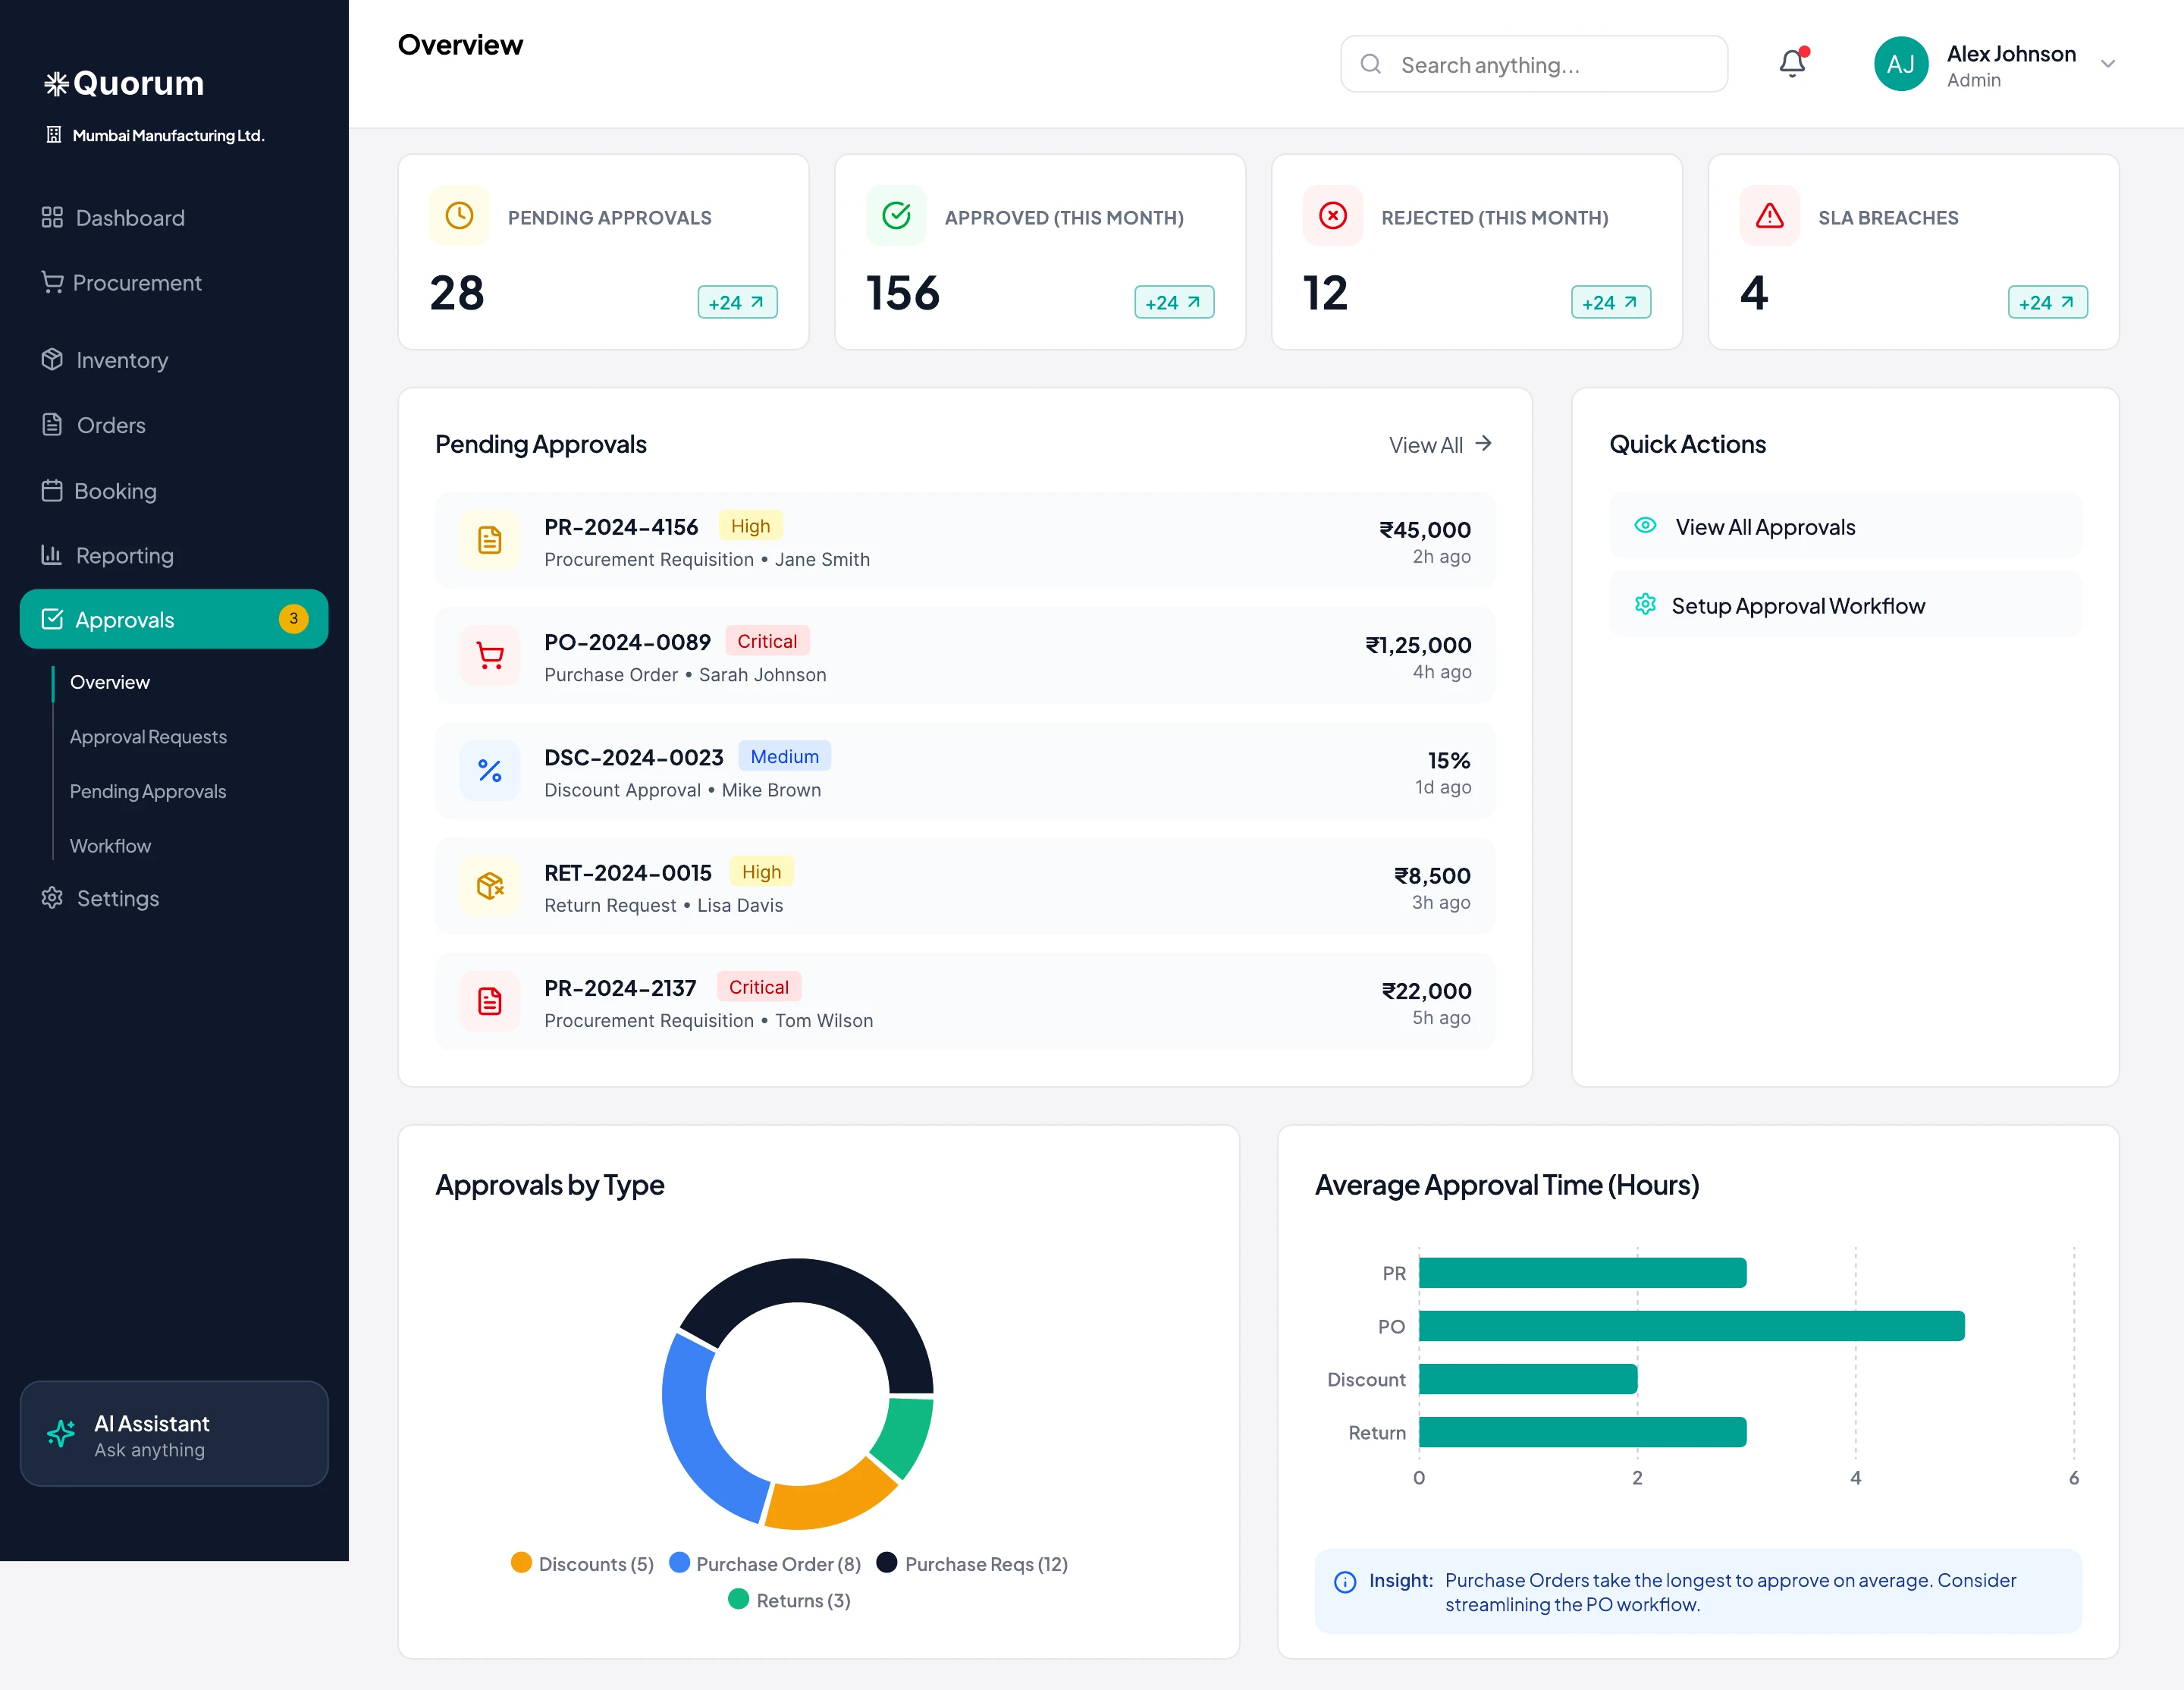Screen dimensions: 2184x1690
Task: Click the Medium priority tag on DSC-2024-0023
Action: click(785, 756)
